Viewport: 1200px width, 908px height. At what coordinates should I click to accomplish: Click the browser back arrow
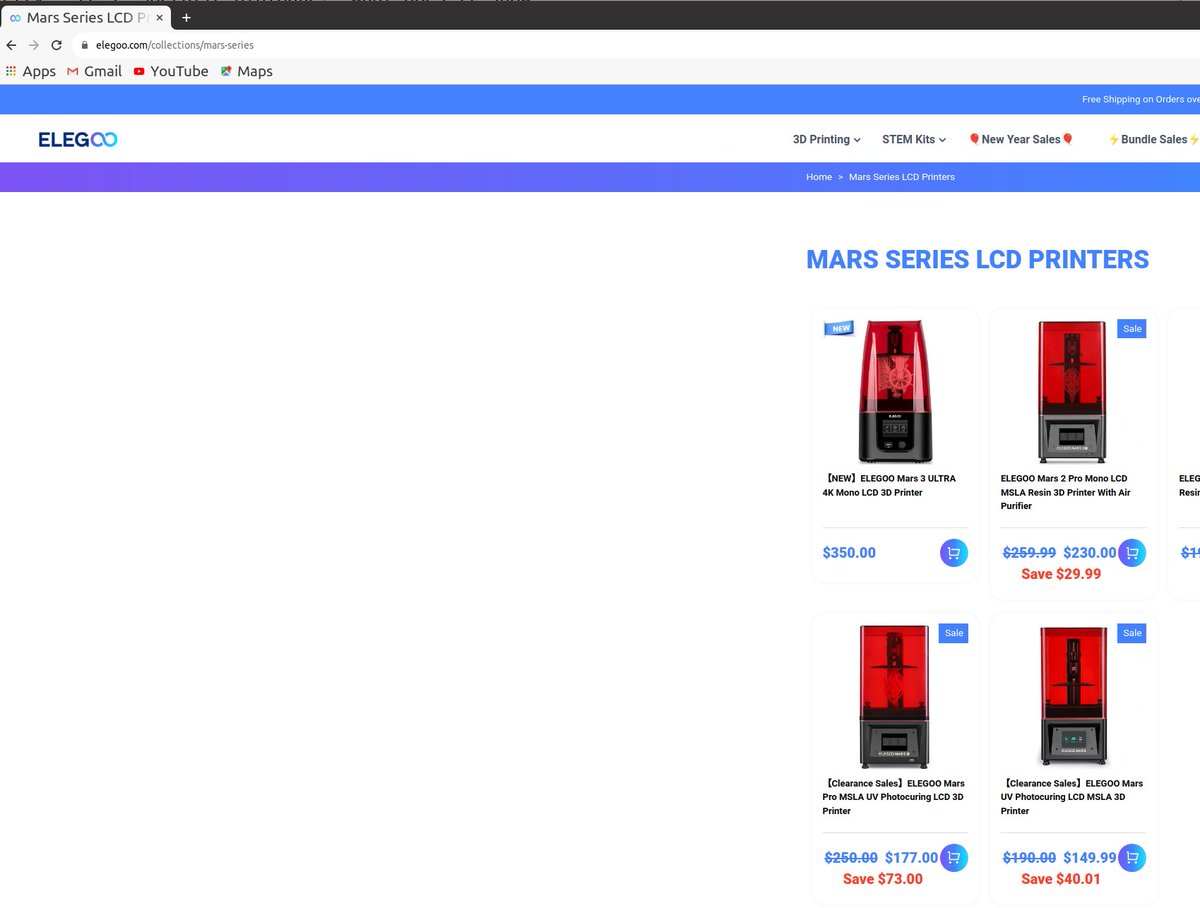click(x=11, y=45)
